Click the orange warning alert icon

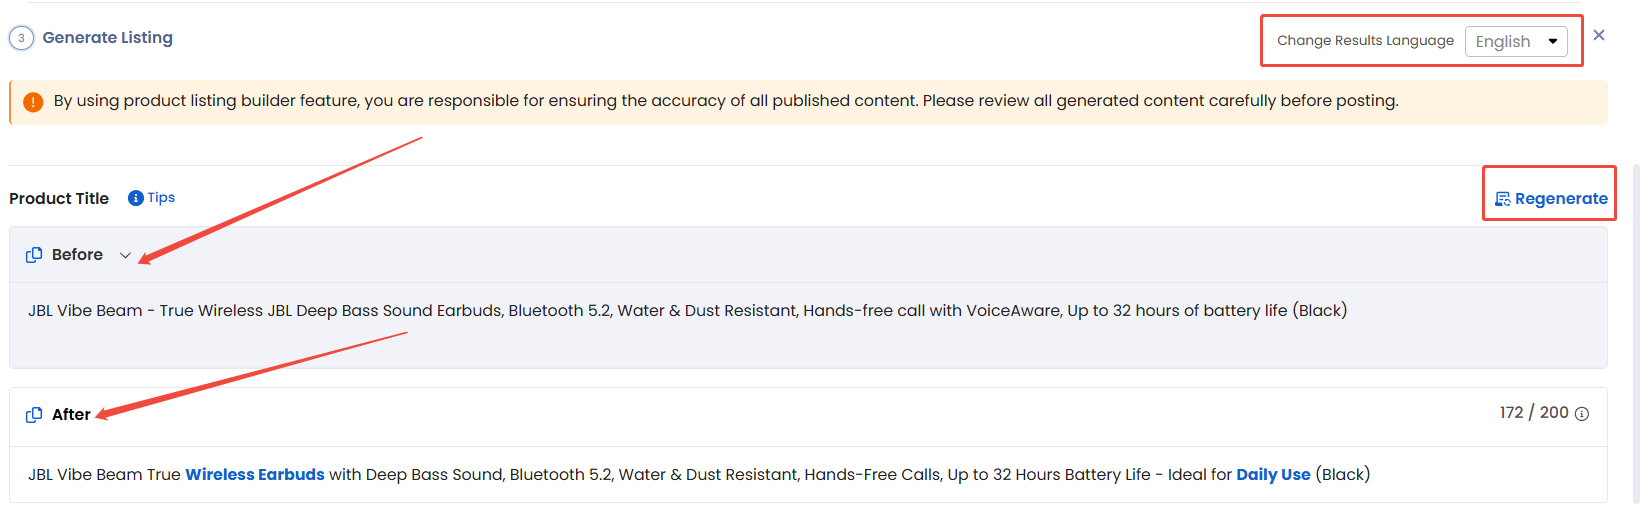tap(33, 102)
